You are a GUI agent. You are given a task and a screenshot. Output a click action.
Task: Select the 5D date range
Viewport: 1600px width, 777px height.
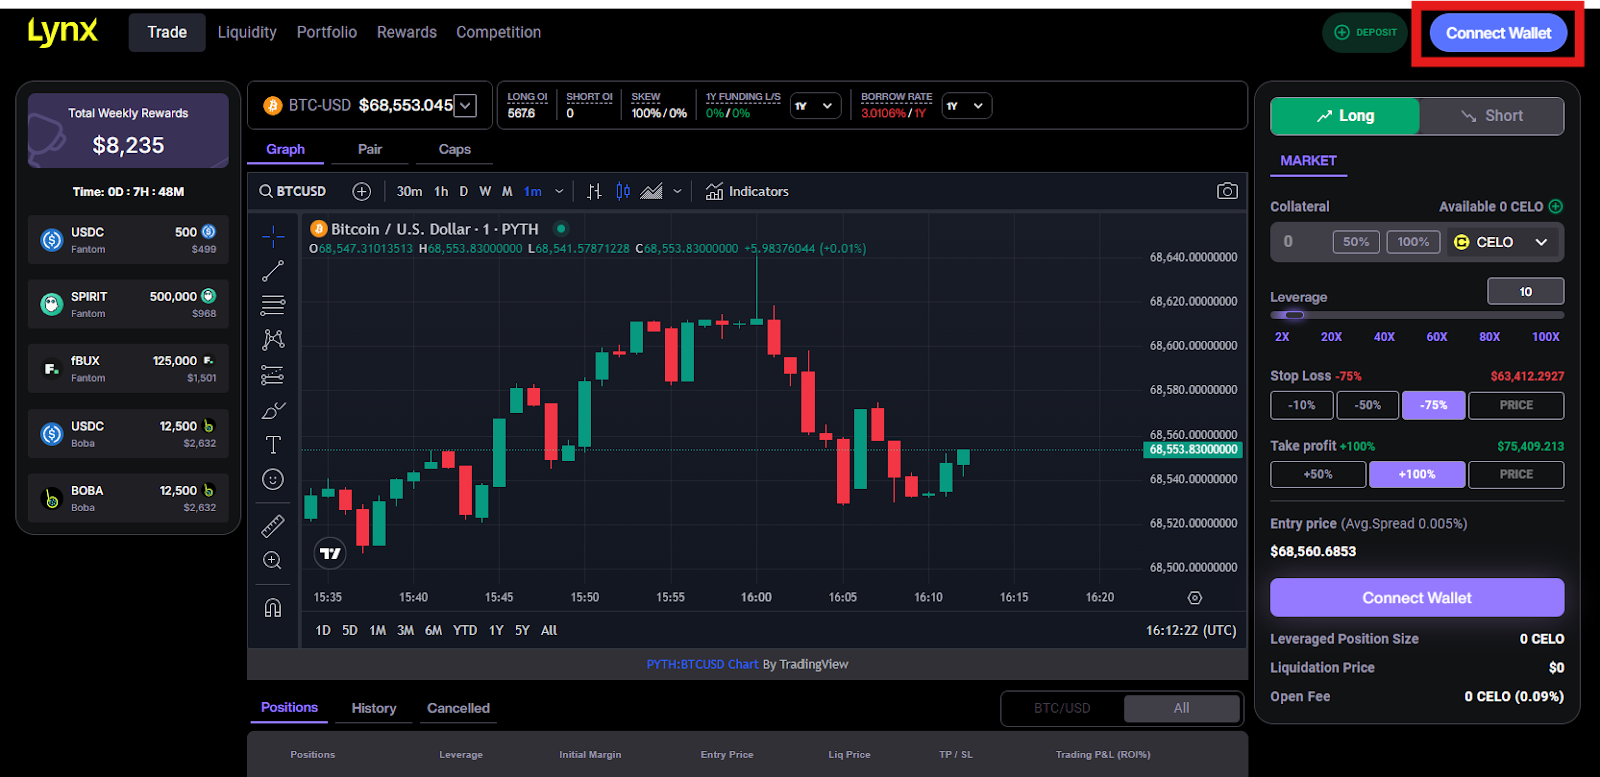pos(350,630)
